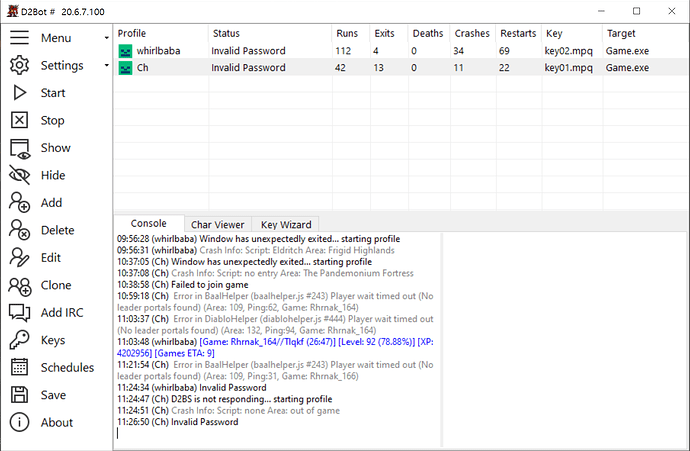
Task: Click the D2Bot app icon in title bar
Action: [12, 11]
